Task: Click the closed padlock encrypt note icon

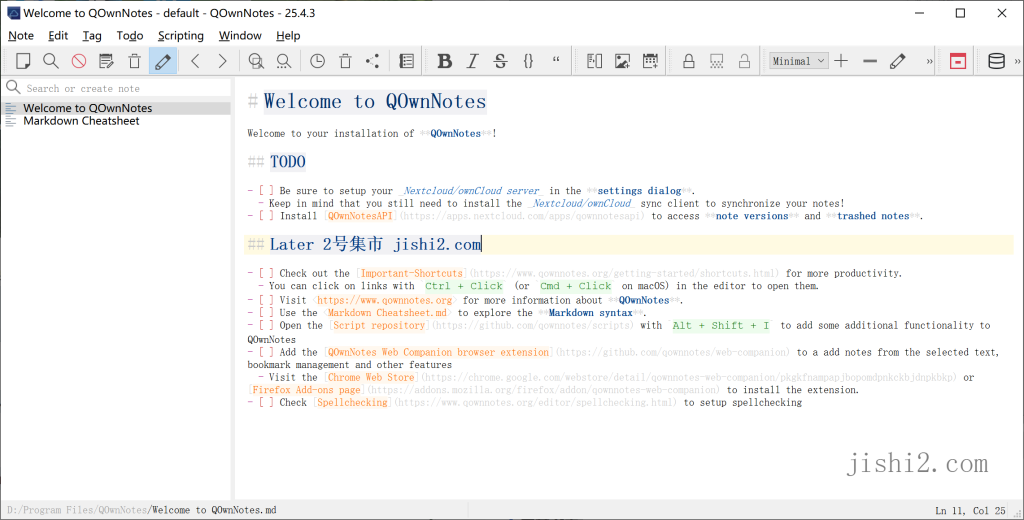Action: (688, 61)
